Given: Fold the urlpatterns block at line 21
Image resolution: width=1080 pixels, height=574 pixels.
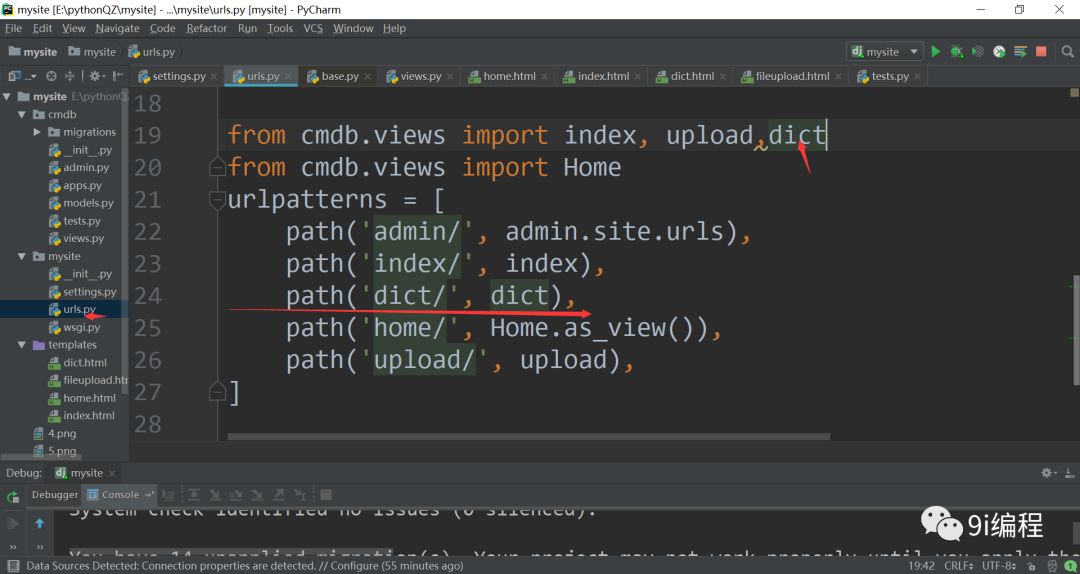Looking at the screenshot, I should [x=217, y=201].
